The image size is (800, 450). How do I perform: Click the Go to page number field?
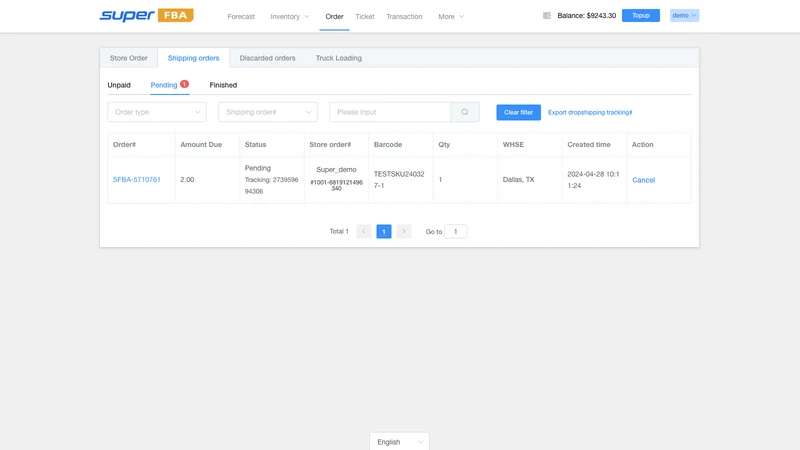[456, 232]
